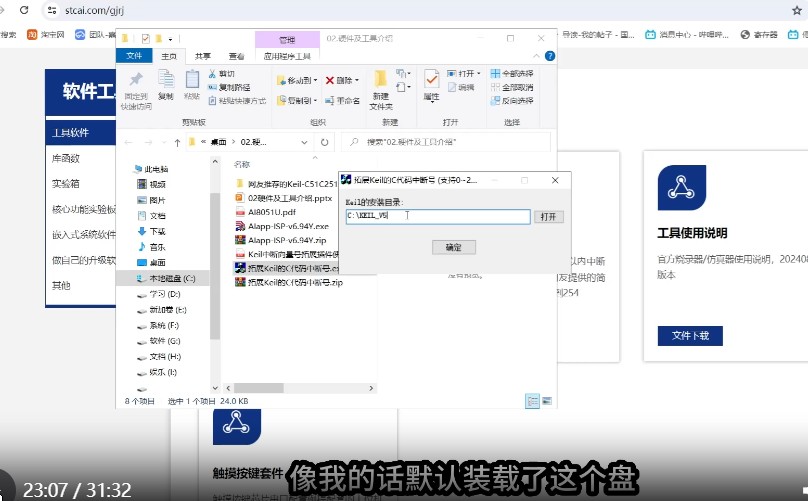This screenshot has height=501, width=808.
Task: Click the large icons view icon in the status bar
Action: coord(547,401)
